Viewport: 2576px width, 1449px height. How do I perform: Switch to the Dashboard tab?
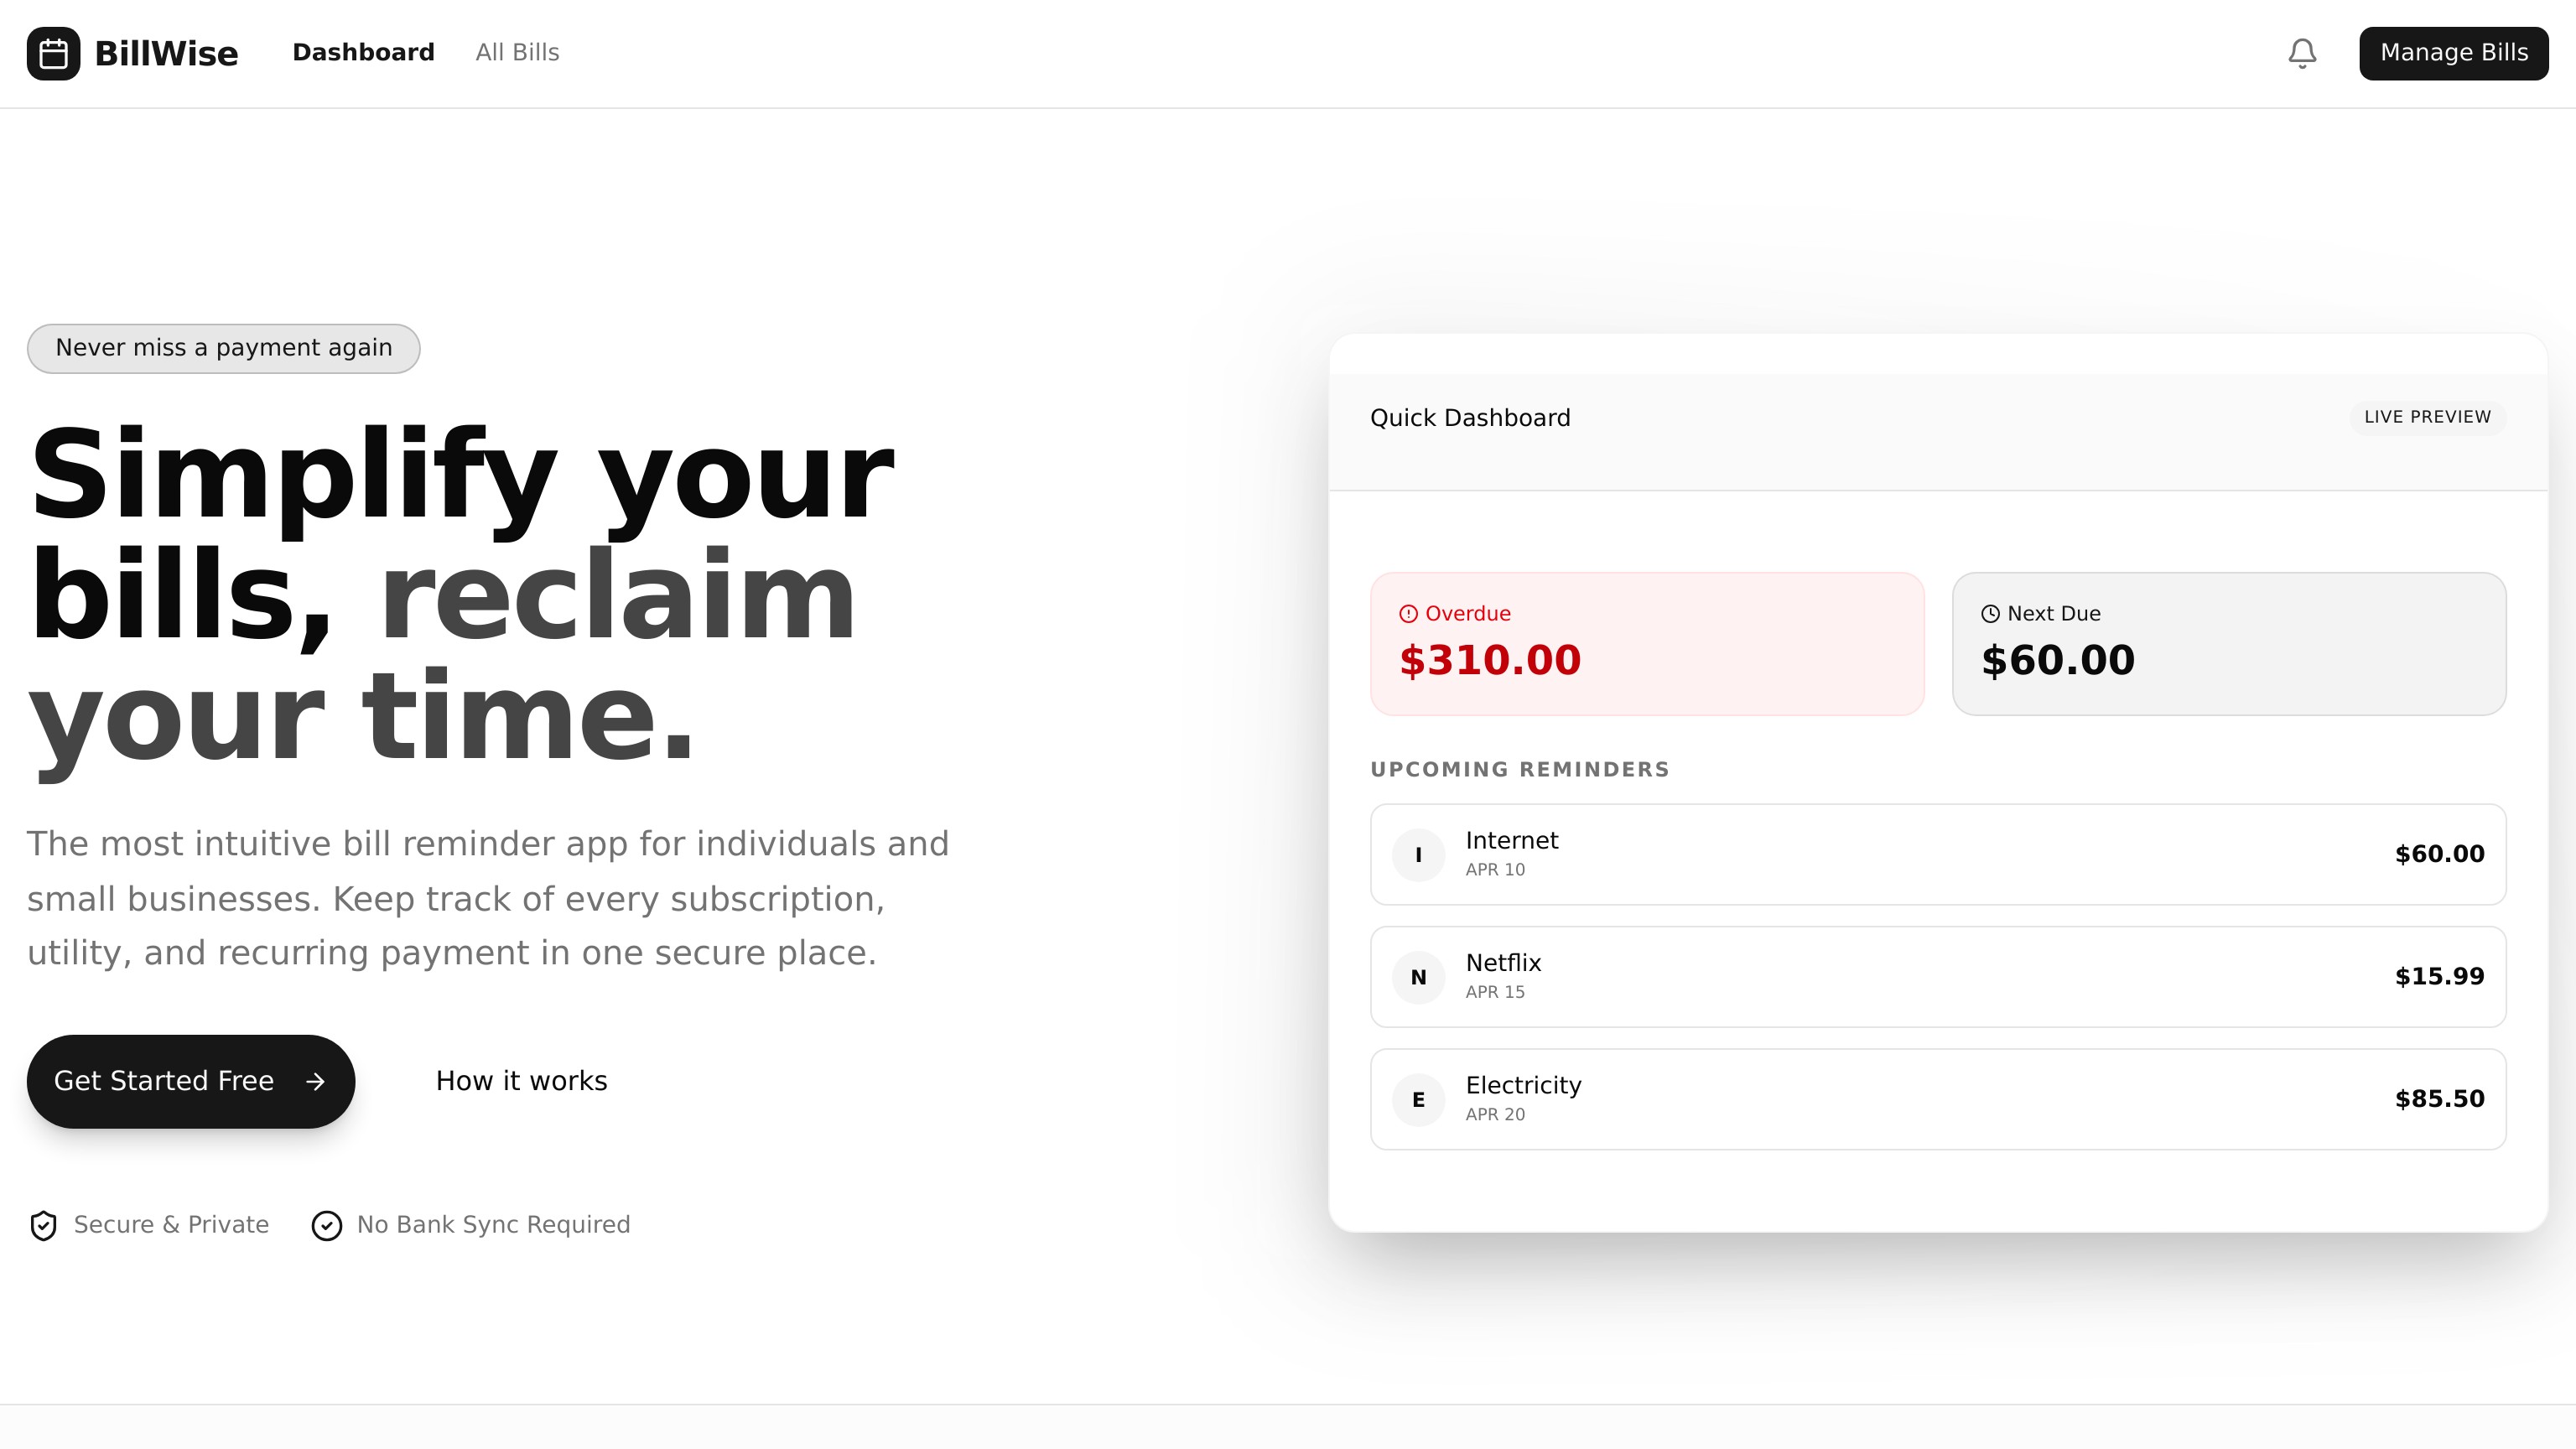click(x=363, y=53)
